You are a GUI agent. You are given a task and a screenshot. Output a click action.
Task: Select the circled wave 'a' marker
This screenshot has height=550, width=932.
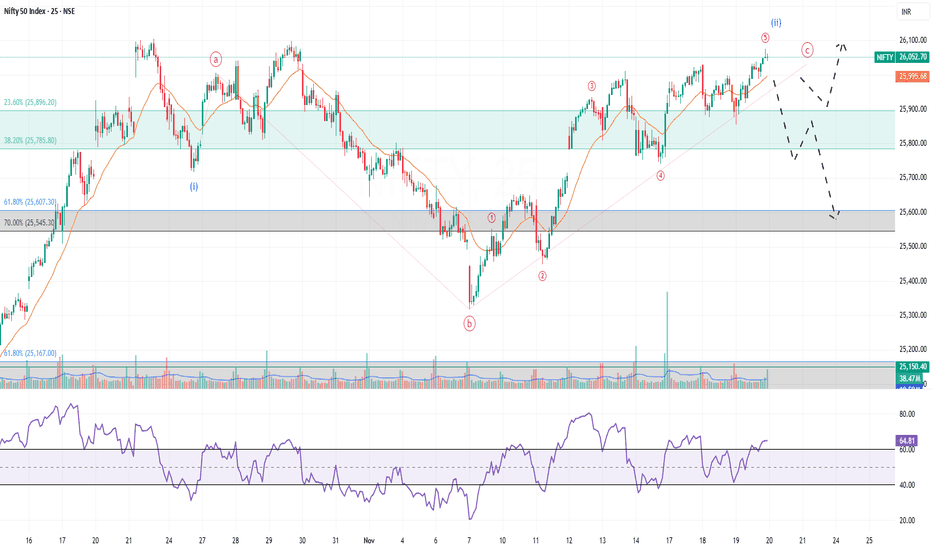[x=216, y=59]
